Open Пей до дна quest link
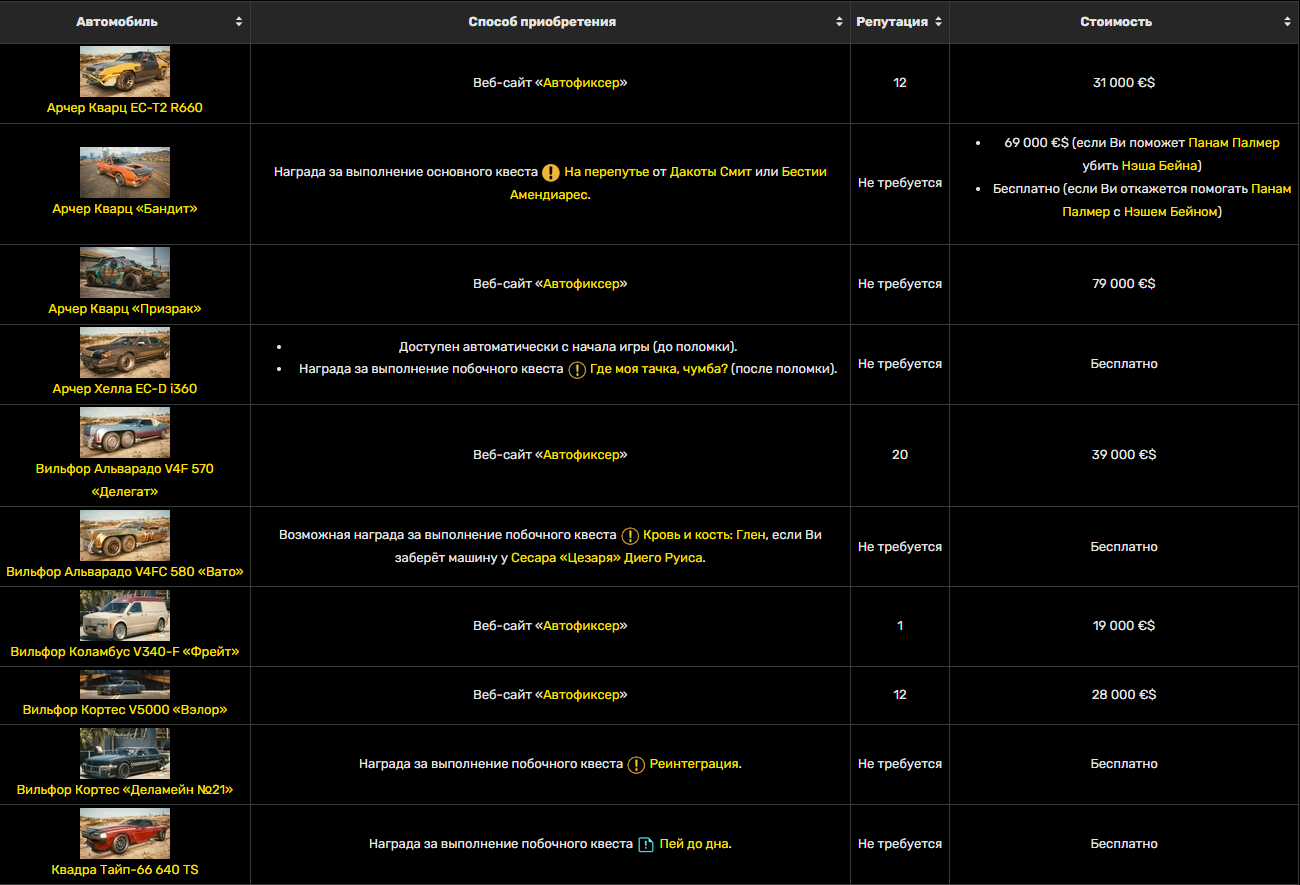 click(694, 844)
